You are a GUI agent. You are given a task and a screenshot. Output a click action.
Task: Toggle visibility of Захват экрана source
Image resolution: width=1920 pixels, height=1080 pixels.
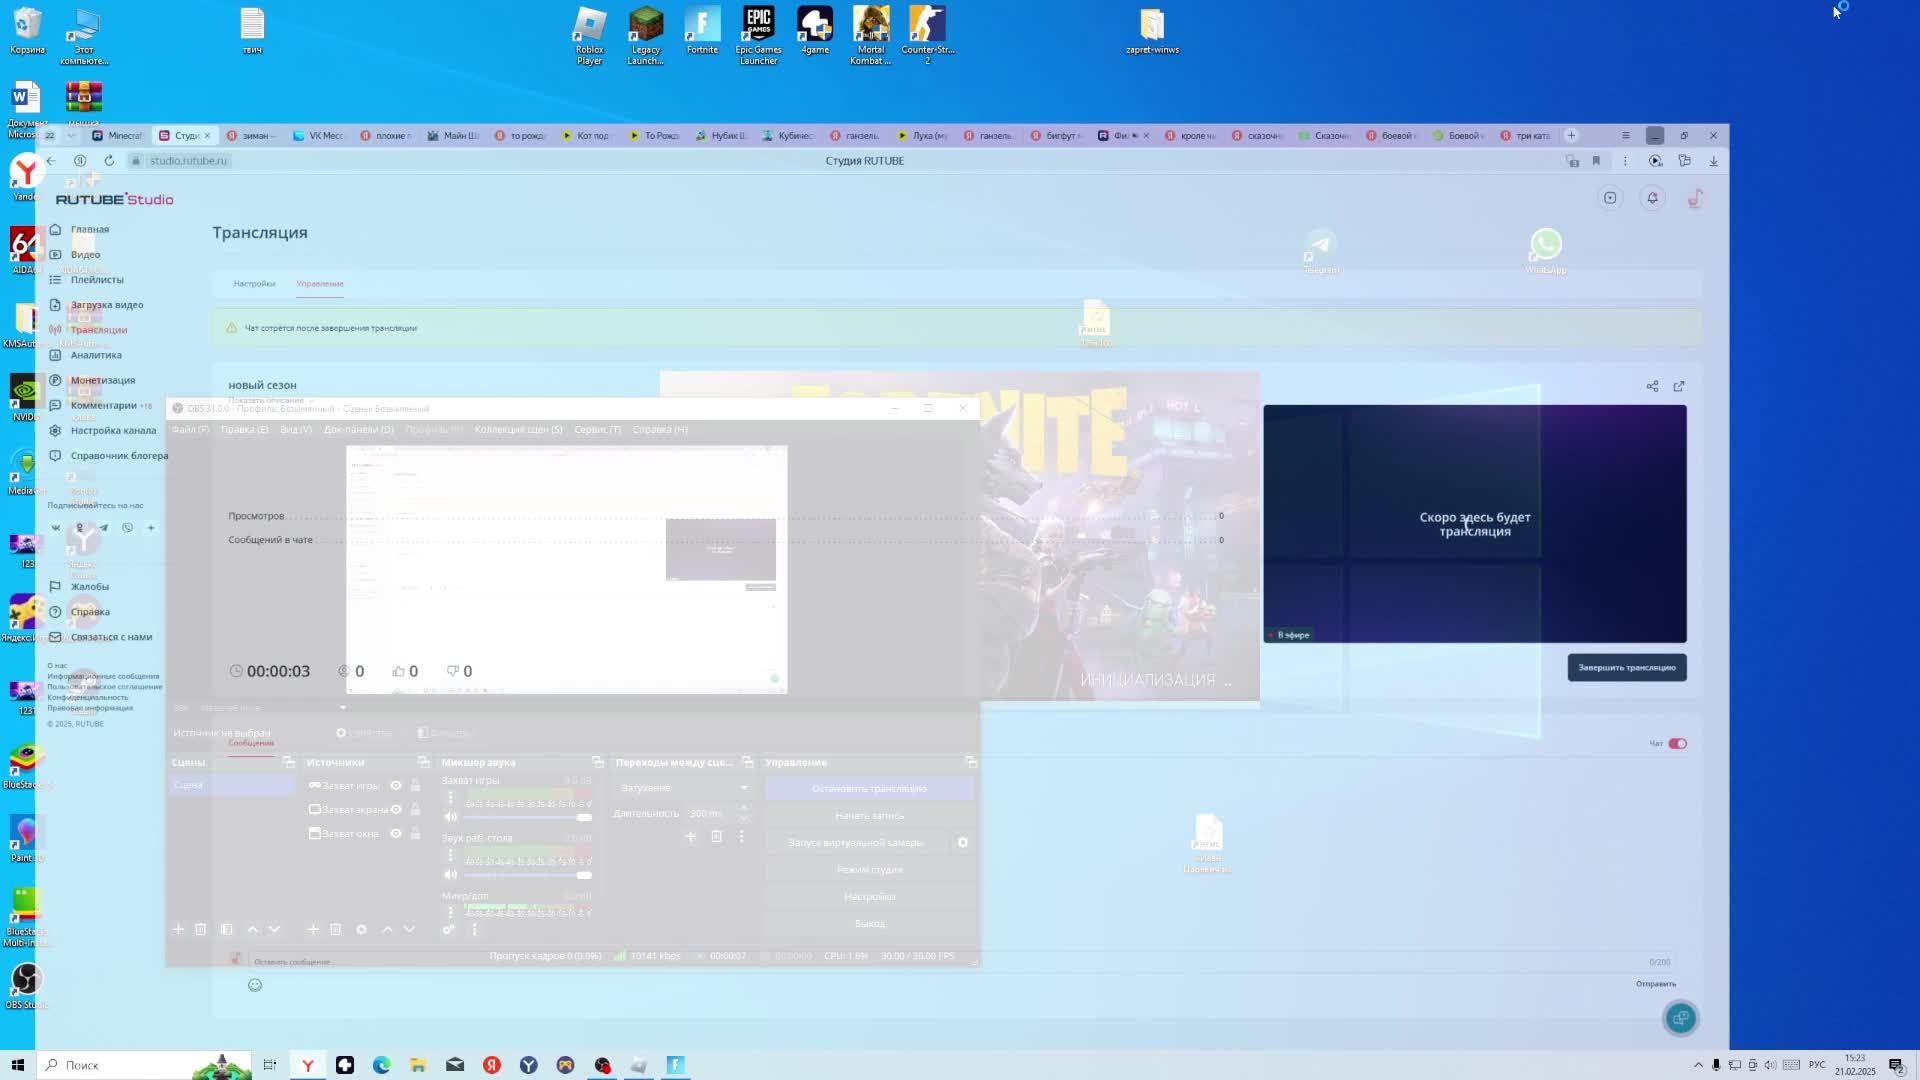396,810
